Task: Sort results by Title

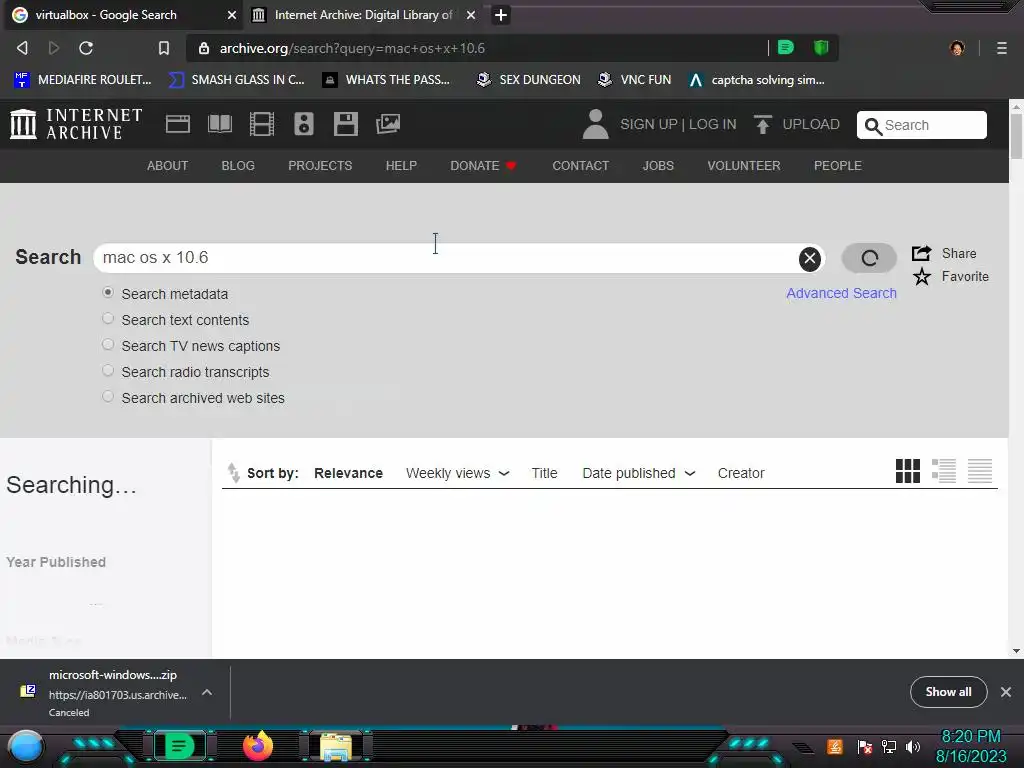Action: click(x=544, y=473)
